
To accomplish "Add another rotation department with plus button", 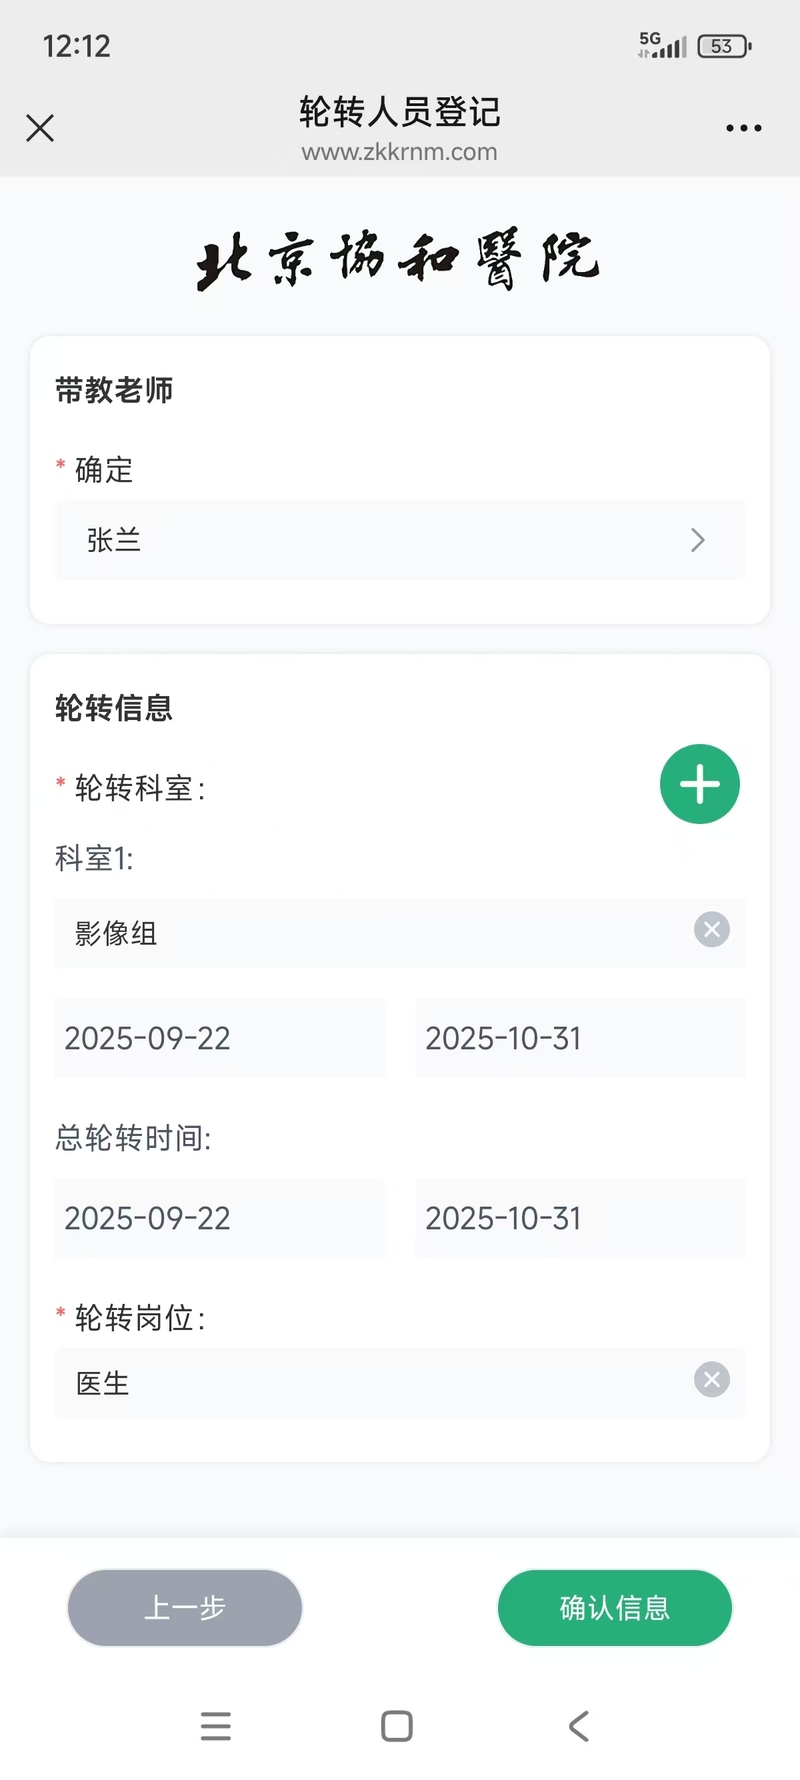I will [x=699, y=784].
